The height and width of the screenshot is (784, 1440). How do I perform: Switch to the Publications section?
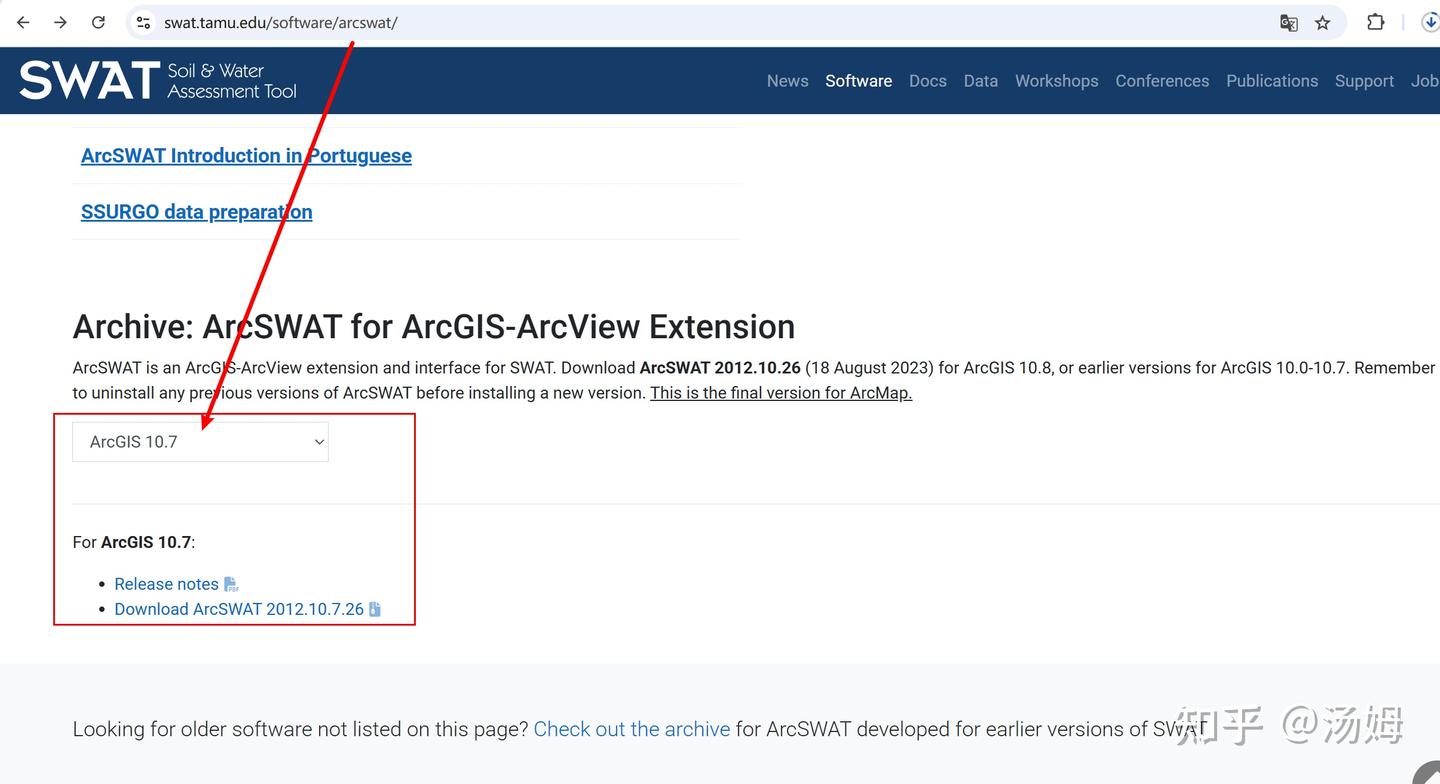1272,81
